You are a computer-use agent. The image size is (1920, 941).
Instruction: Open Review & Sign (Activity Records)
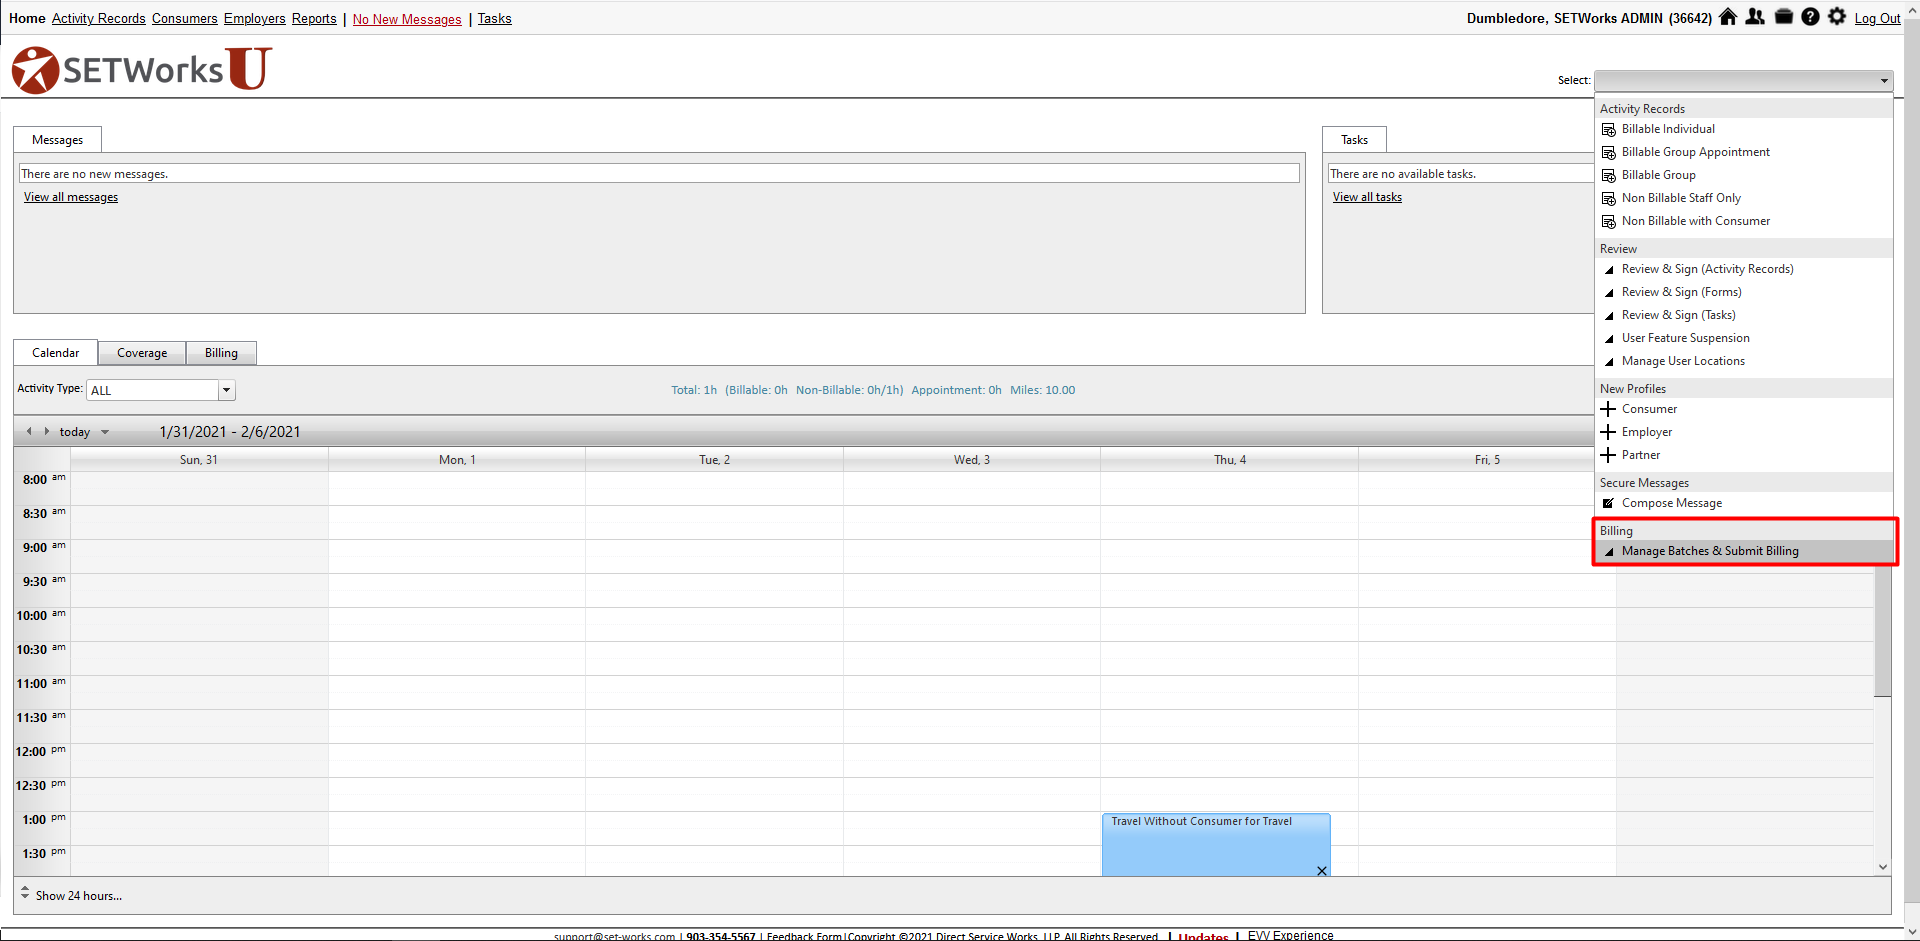(1707, 269)
